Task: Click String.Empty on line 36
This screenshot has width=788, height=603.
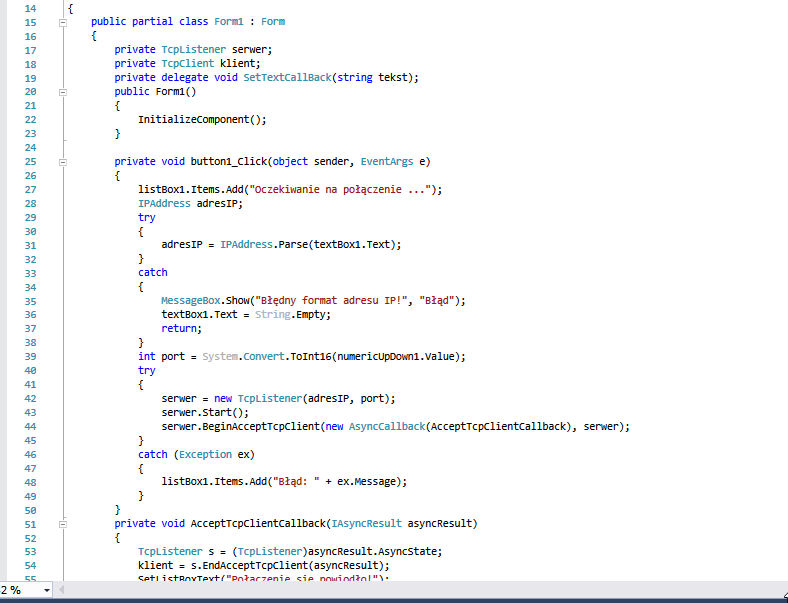Action: pos(290,315)
